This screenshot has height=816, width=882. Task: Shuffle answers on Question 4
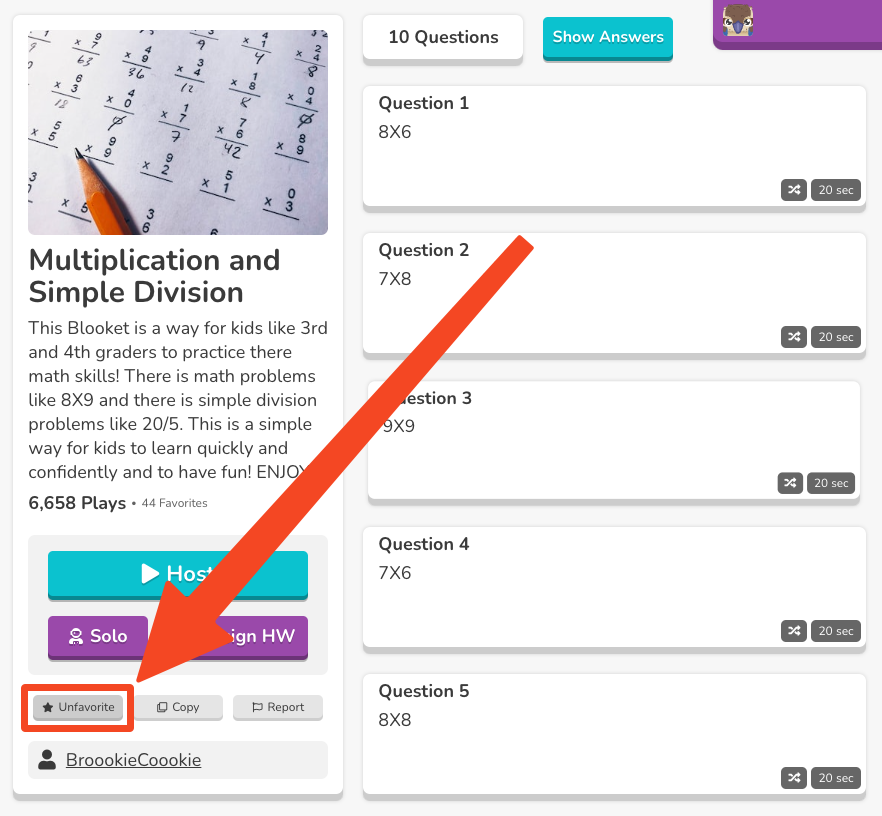click(794, 630)
